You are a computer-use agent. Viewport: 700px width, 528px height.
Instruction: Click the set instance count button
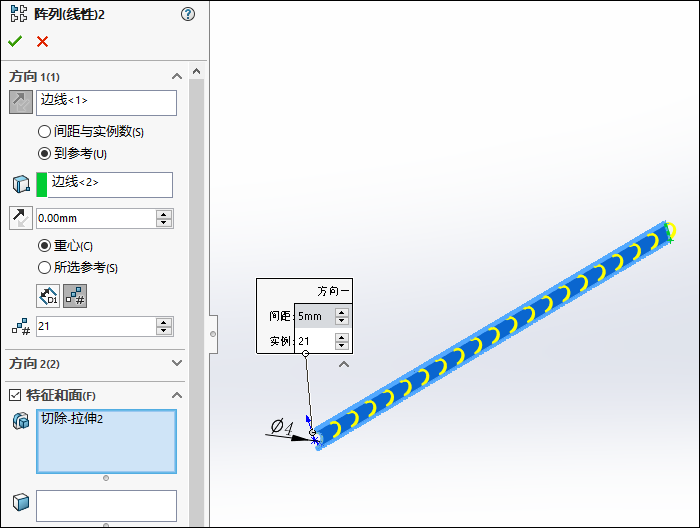pos(75,296)
